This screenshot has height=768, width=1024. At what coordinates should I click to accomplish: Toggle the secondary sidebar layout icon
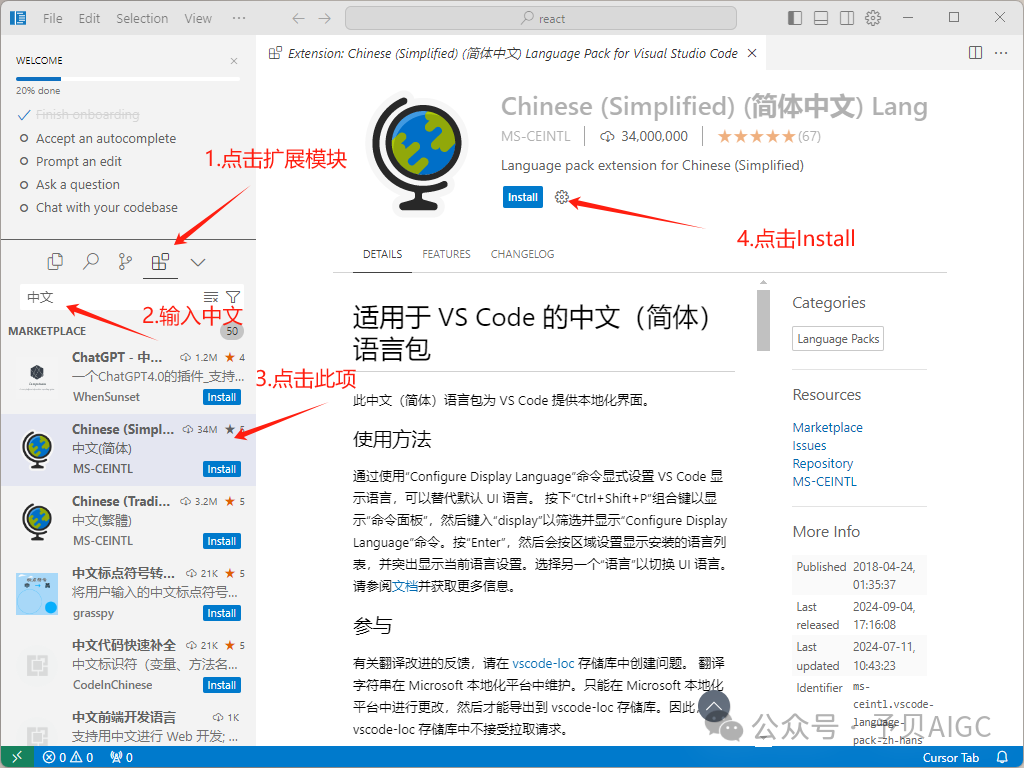click(847, 18)
